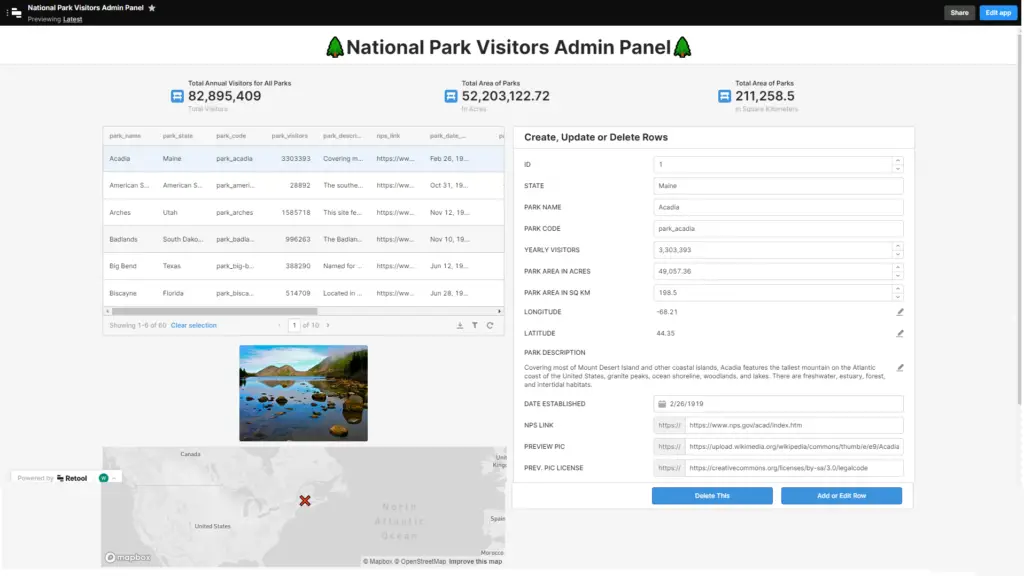The height and width of the screenshot is (576, 1024).
Task: Select the Acadia row in the table
Action: 304,159
